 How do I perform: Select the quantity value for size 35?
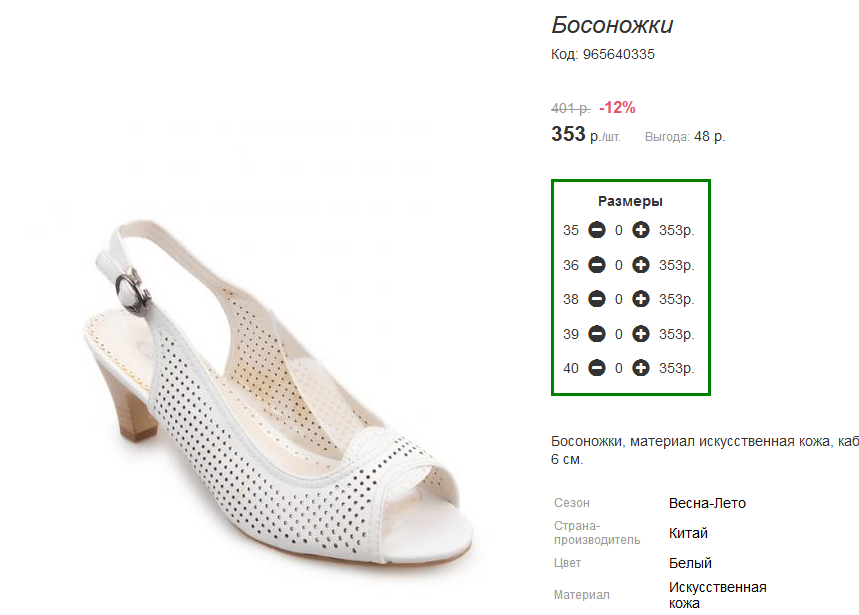coord(619,231)
